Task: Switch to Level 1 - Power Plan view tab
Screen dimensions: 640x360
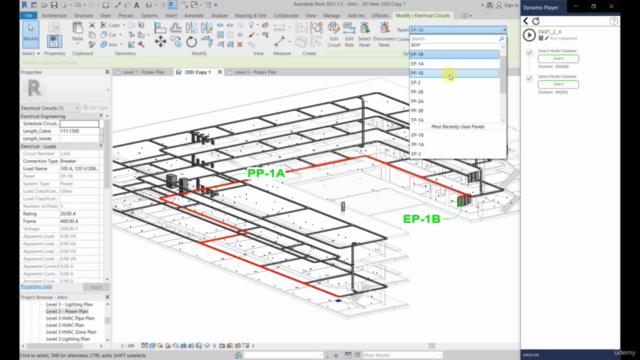Action: pos(143,72)
